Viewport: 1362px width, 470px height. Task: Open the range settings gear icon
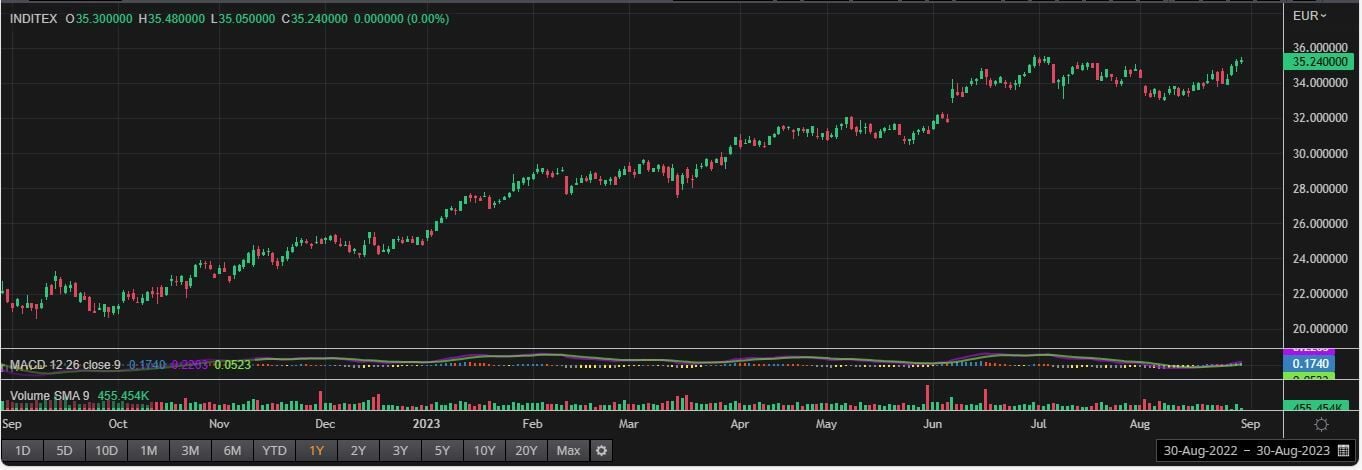(601, 451)
